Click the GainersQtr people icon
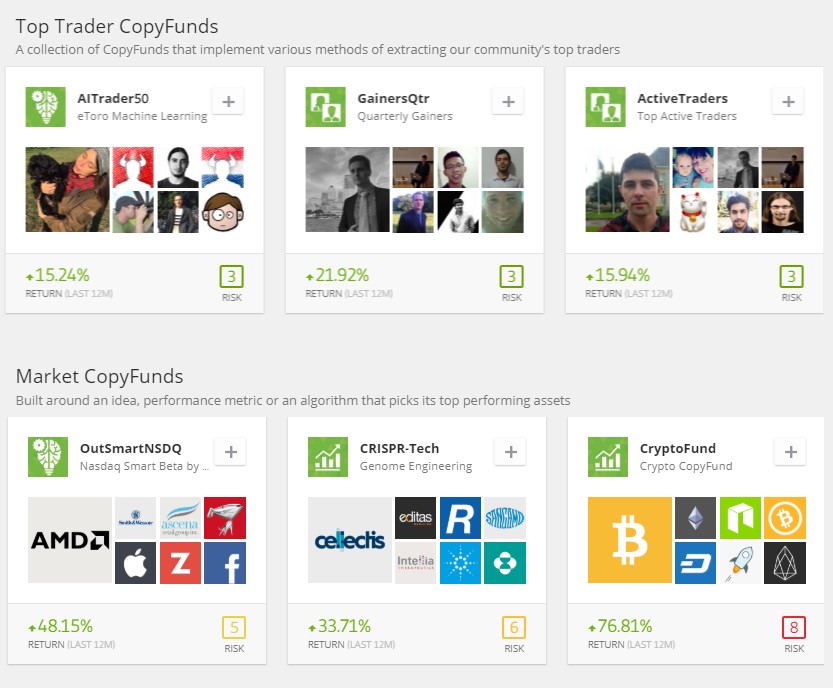The width and height of the screenshot is (833, 688). point(326,107)
